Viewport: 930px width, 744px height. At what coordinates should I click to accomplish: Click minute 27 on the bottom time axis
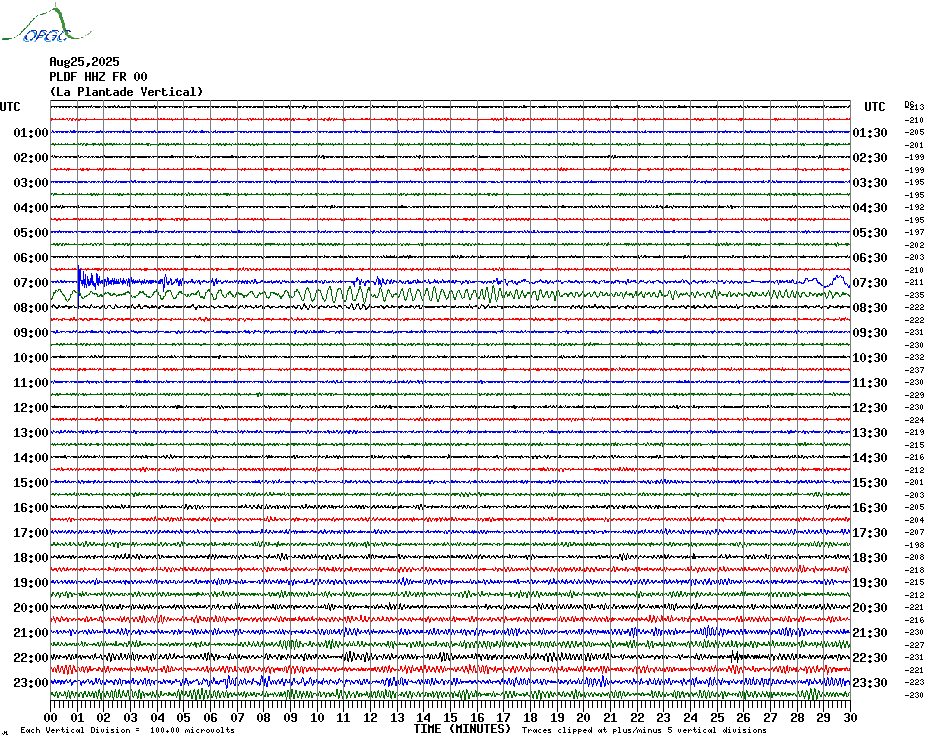click(x=770, y=718)
